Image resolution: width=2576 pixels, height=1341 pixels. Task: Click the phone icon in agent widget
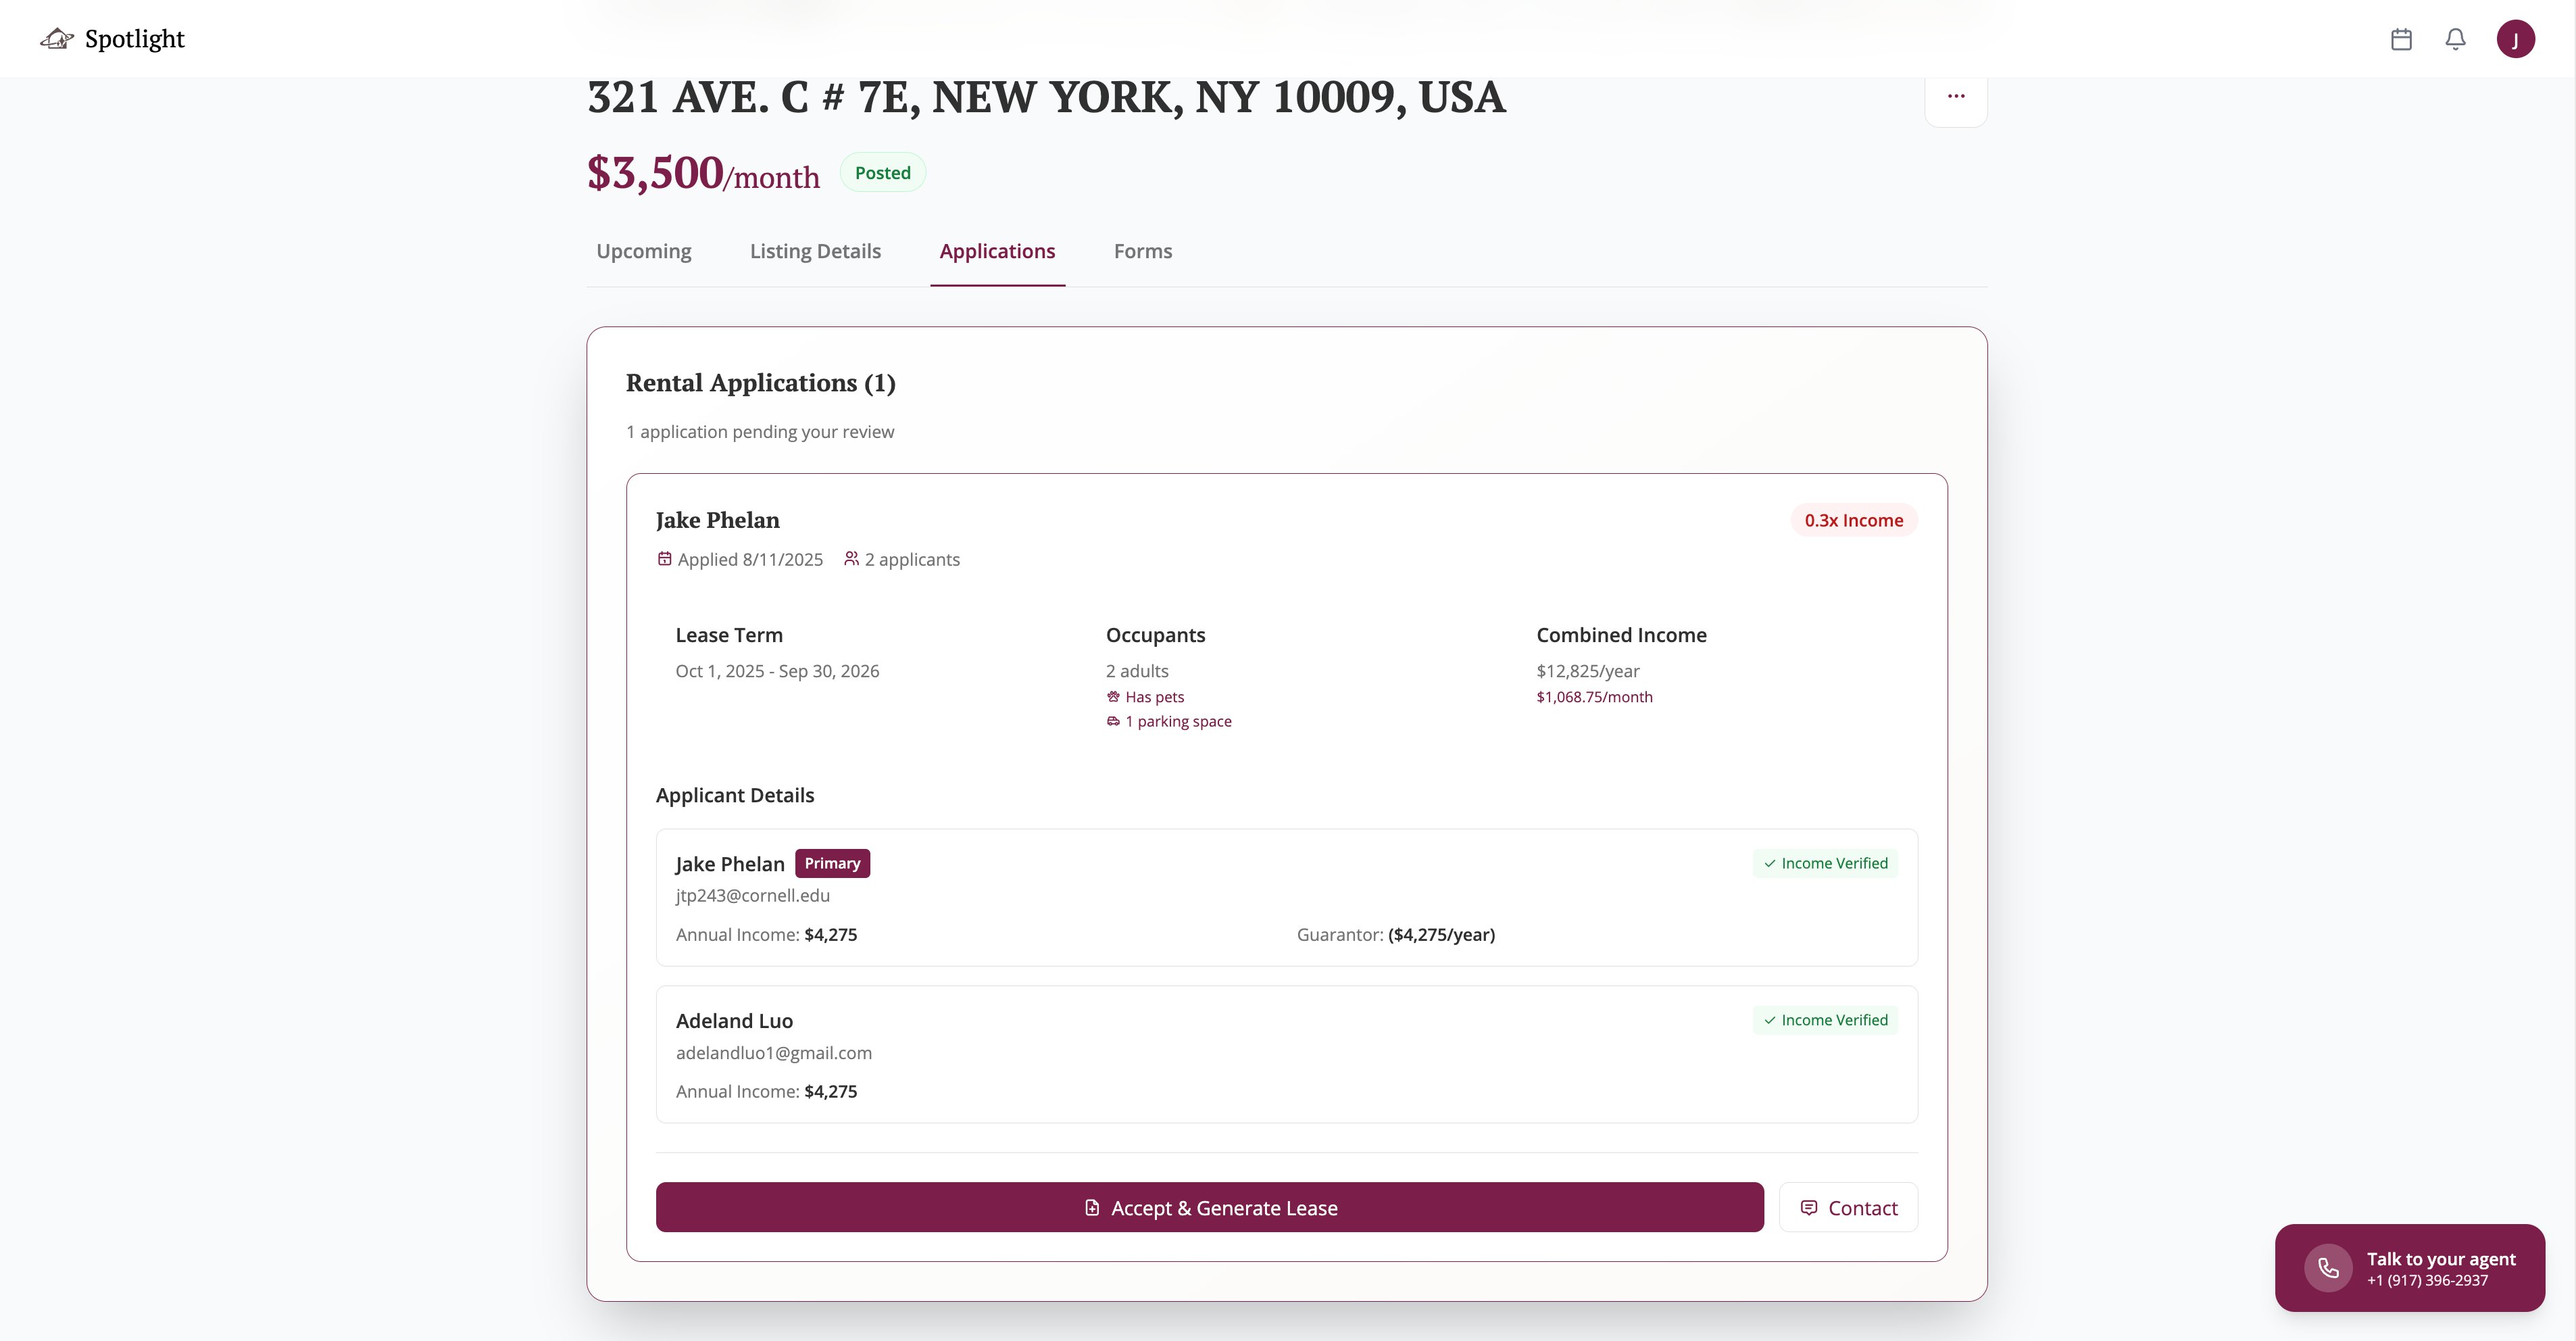[x=2328, y=1268]
